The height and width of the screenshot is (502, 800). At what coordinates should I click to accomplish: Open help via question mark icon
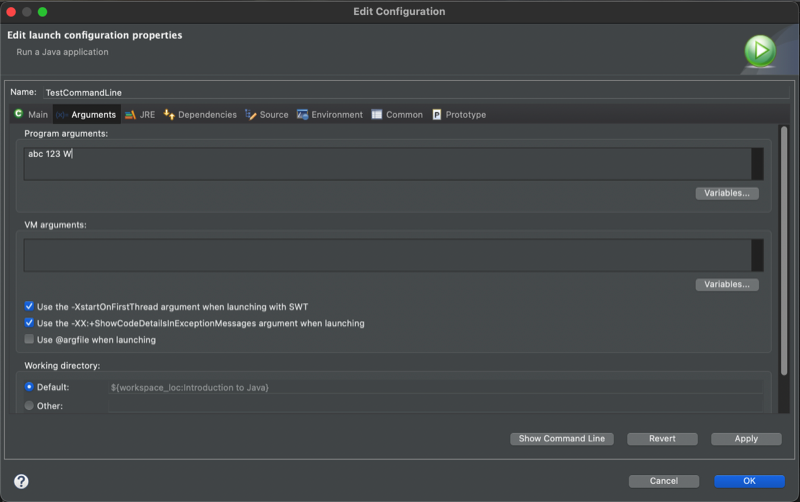pos(21,481)
